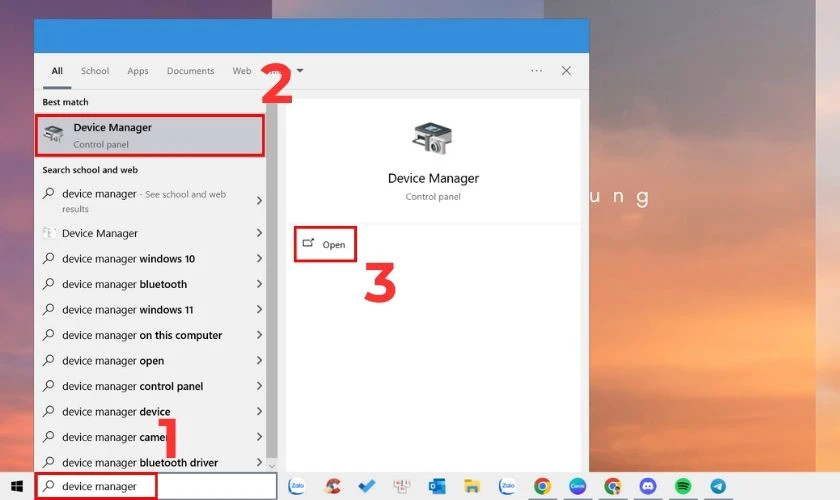
Task: Open the Zalo icon beside the search box
Action: coord(296,486)
